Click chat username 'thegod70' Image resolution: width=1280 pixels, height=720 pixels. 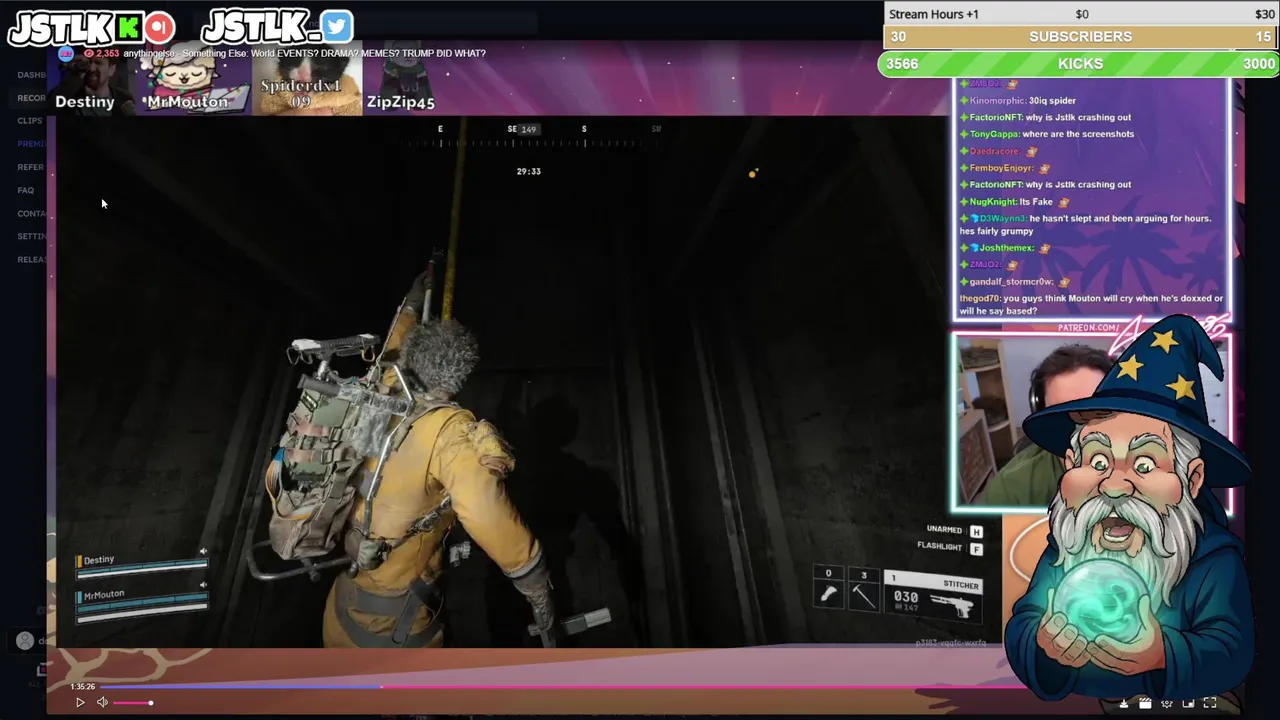click(979, 298)
